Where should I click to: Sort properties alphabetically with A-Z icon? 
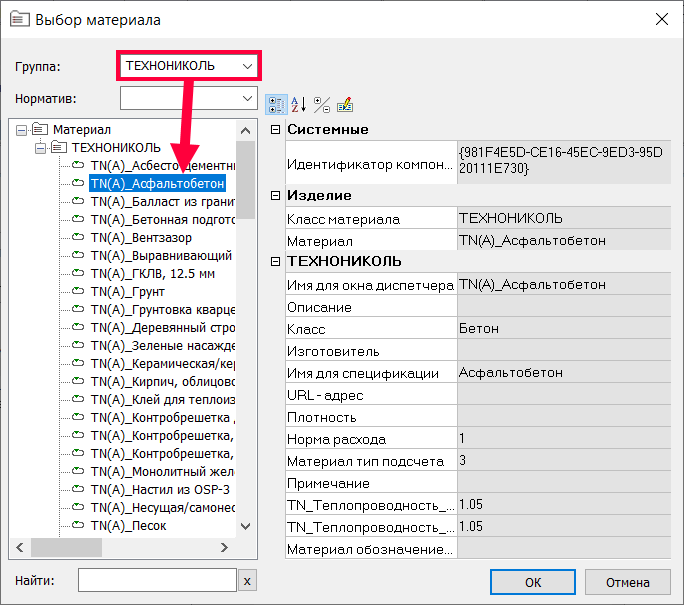point(299,104)
